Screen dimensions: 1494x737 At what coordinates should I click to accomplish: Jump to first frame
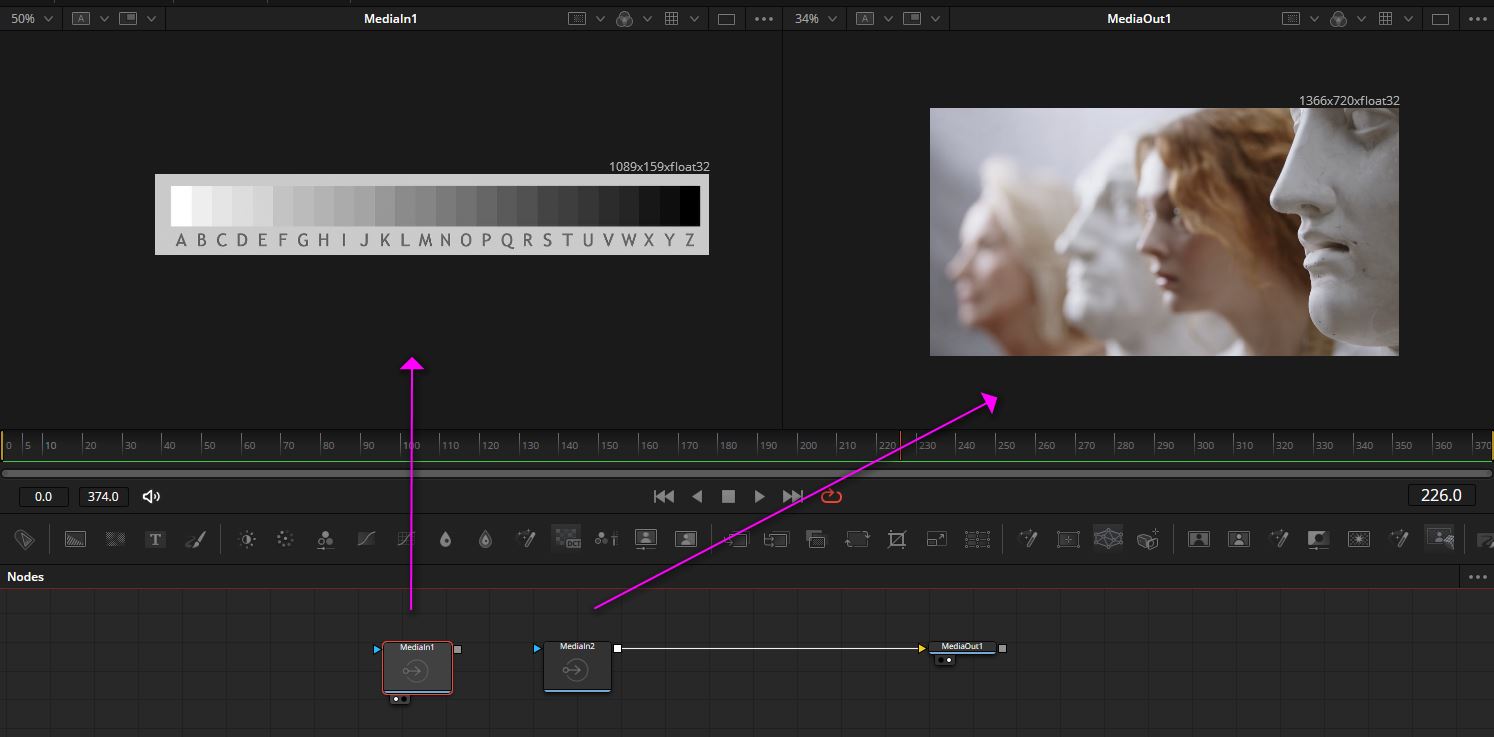(663, 496)
